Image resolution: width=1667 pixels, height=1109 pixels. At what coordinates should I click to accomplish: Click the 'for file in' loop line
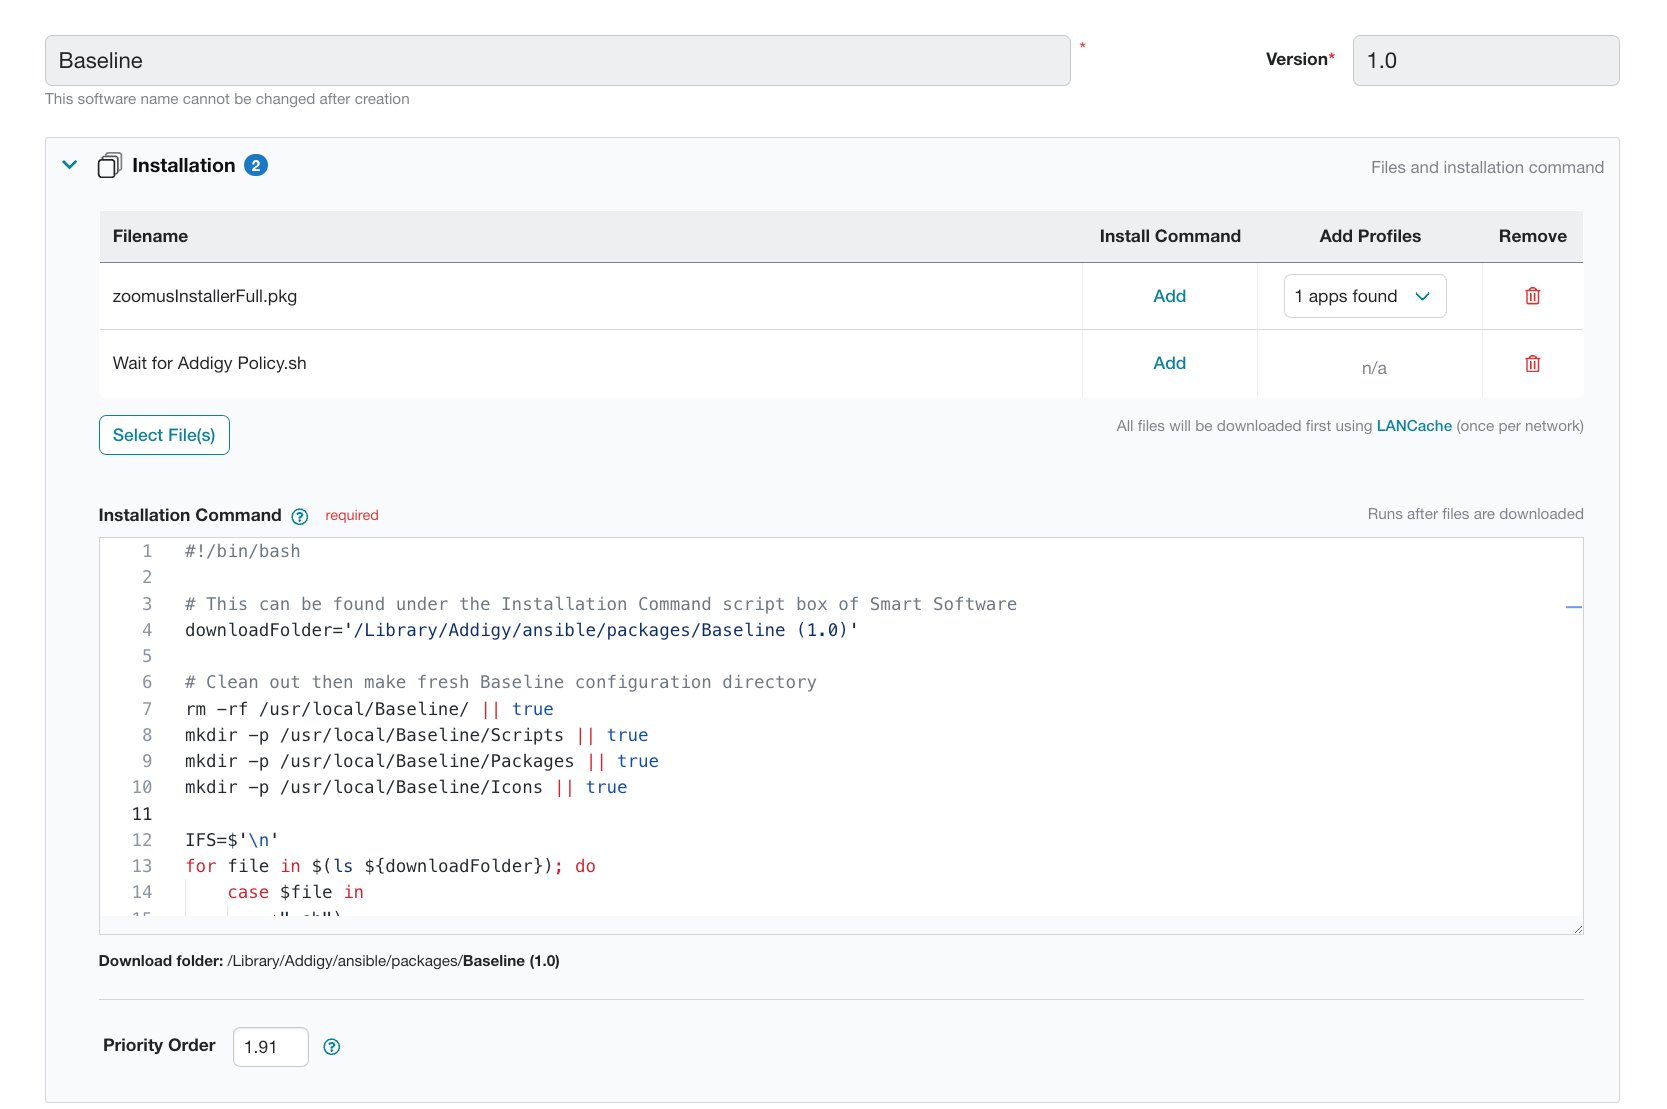pyautogui.click(x=390, y=866)
